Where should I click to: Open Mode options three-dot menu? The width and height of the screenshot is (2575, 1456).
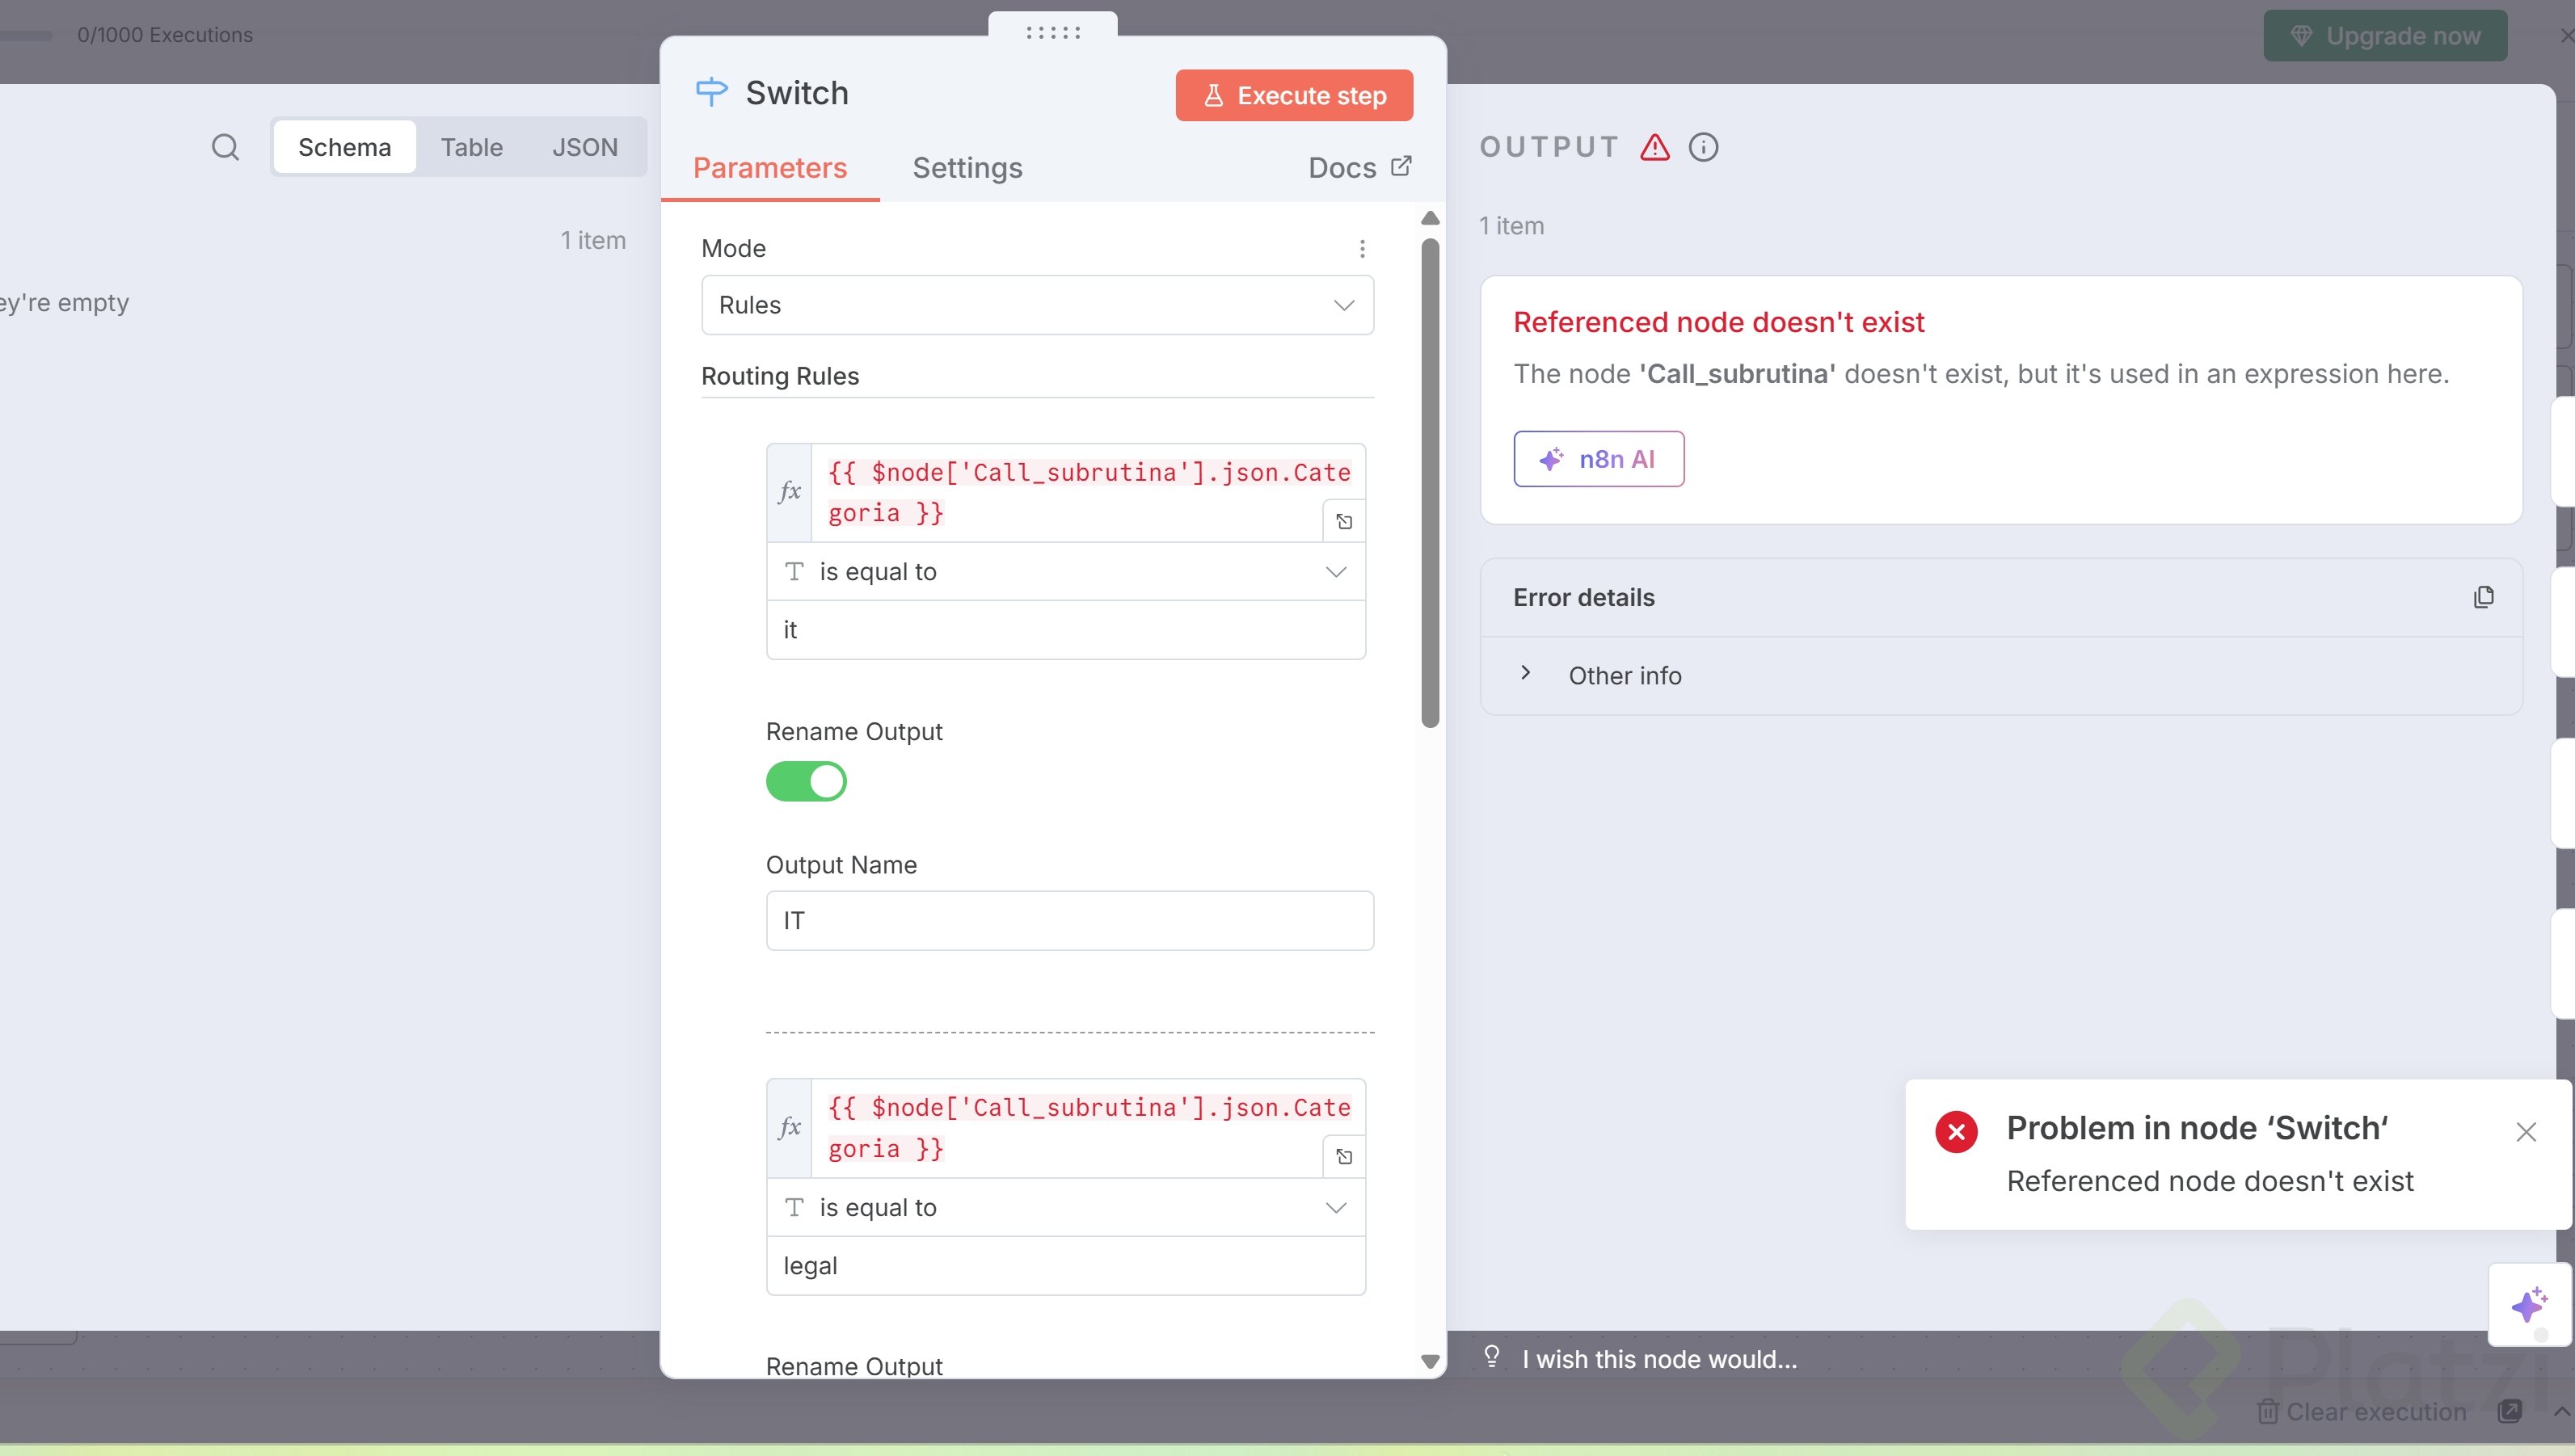1362,248
